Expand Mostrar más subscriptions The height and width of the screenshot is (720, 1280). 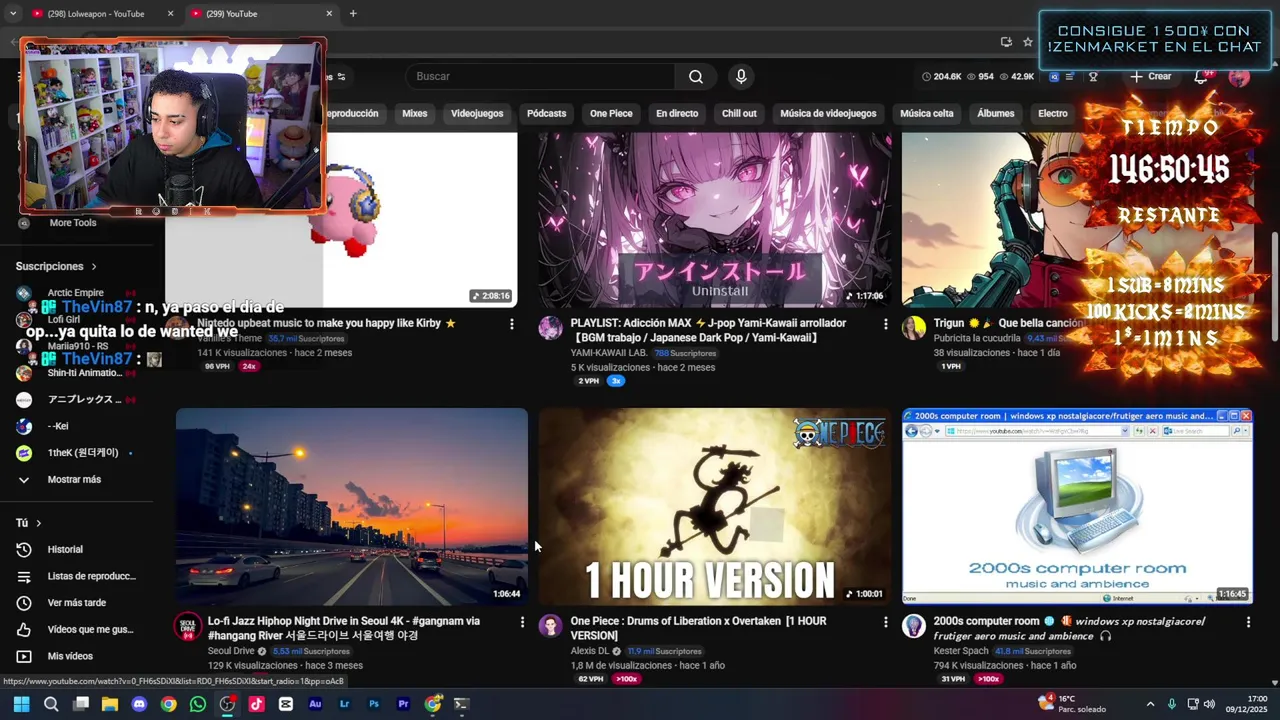coord(74,480)
